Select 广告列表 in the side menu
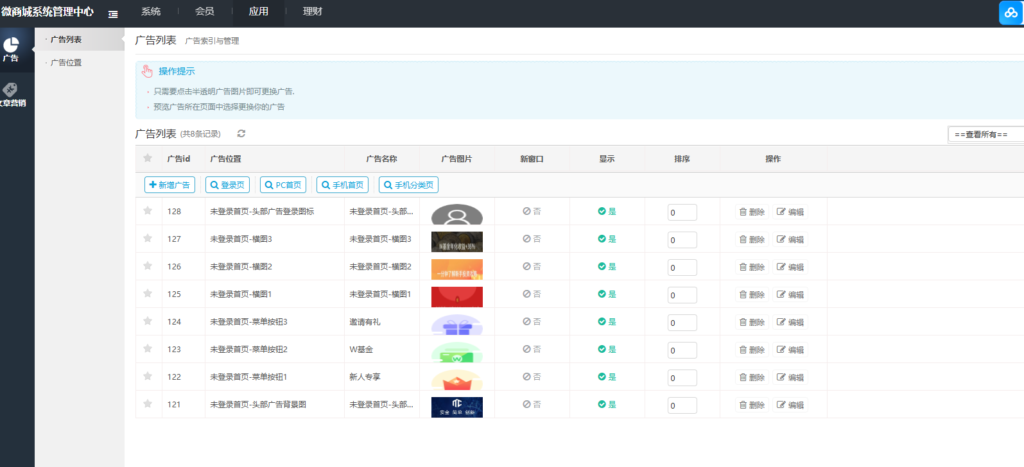 click(66, 40)
